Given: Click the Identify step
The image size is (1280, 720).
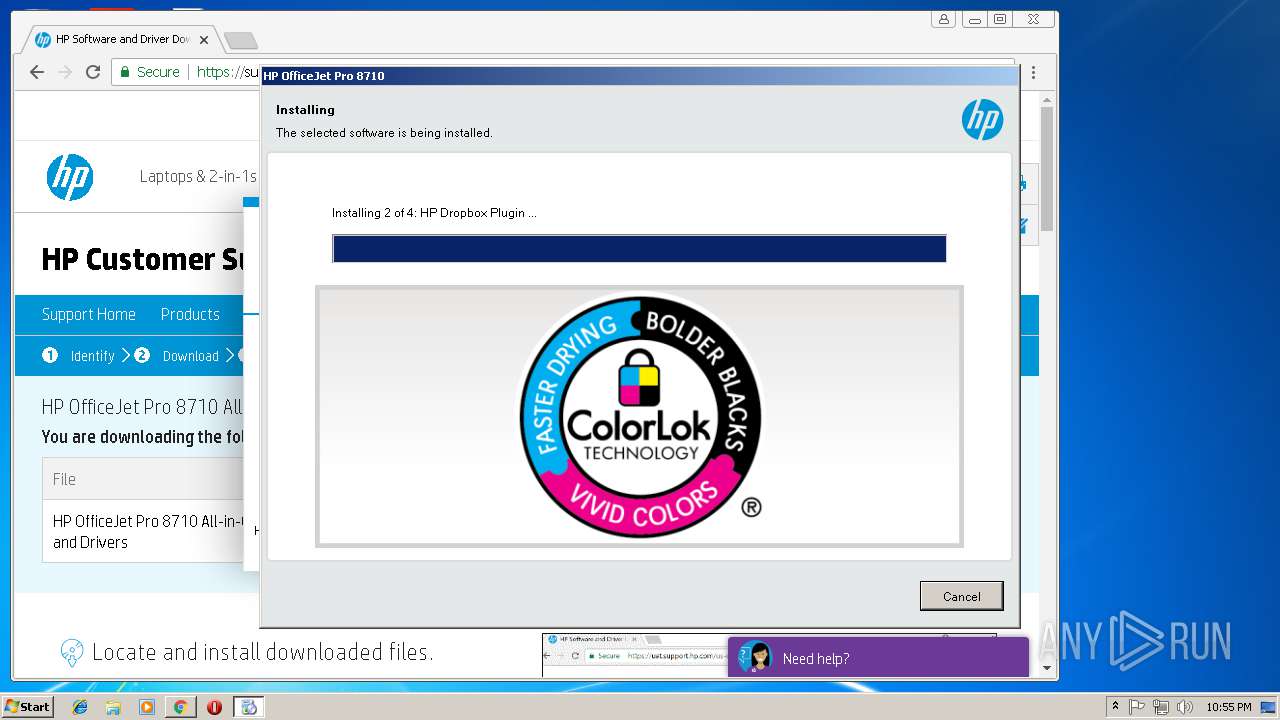Looking at the screenshot, I should (x=79, y=356).
